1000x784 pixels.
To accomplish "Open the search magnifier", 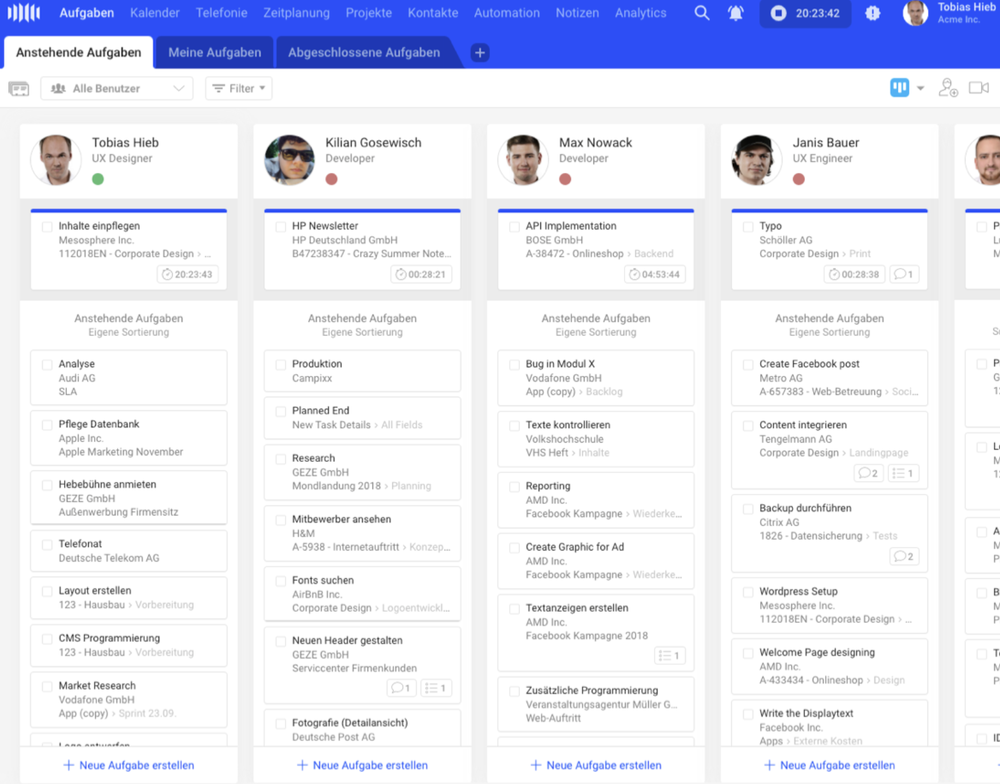I will pos(702,13).
